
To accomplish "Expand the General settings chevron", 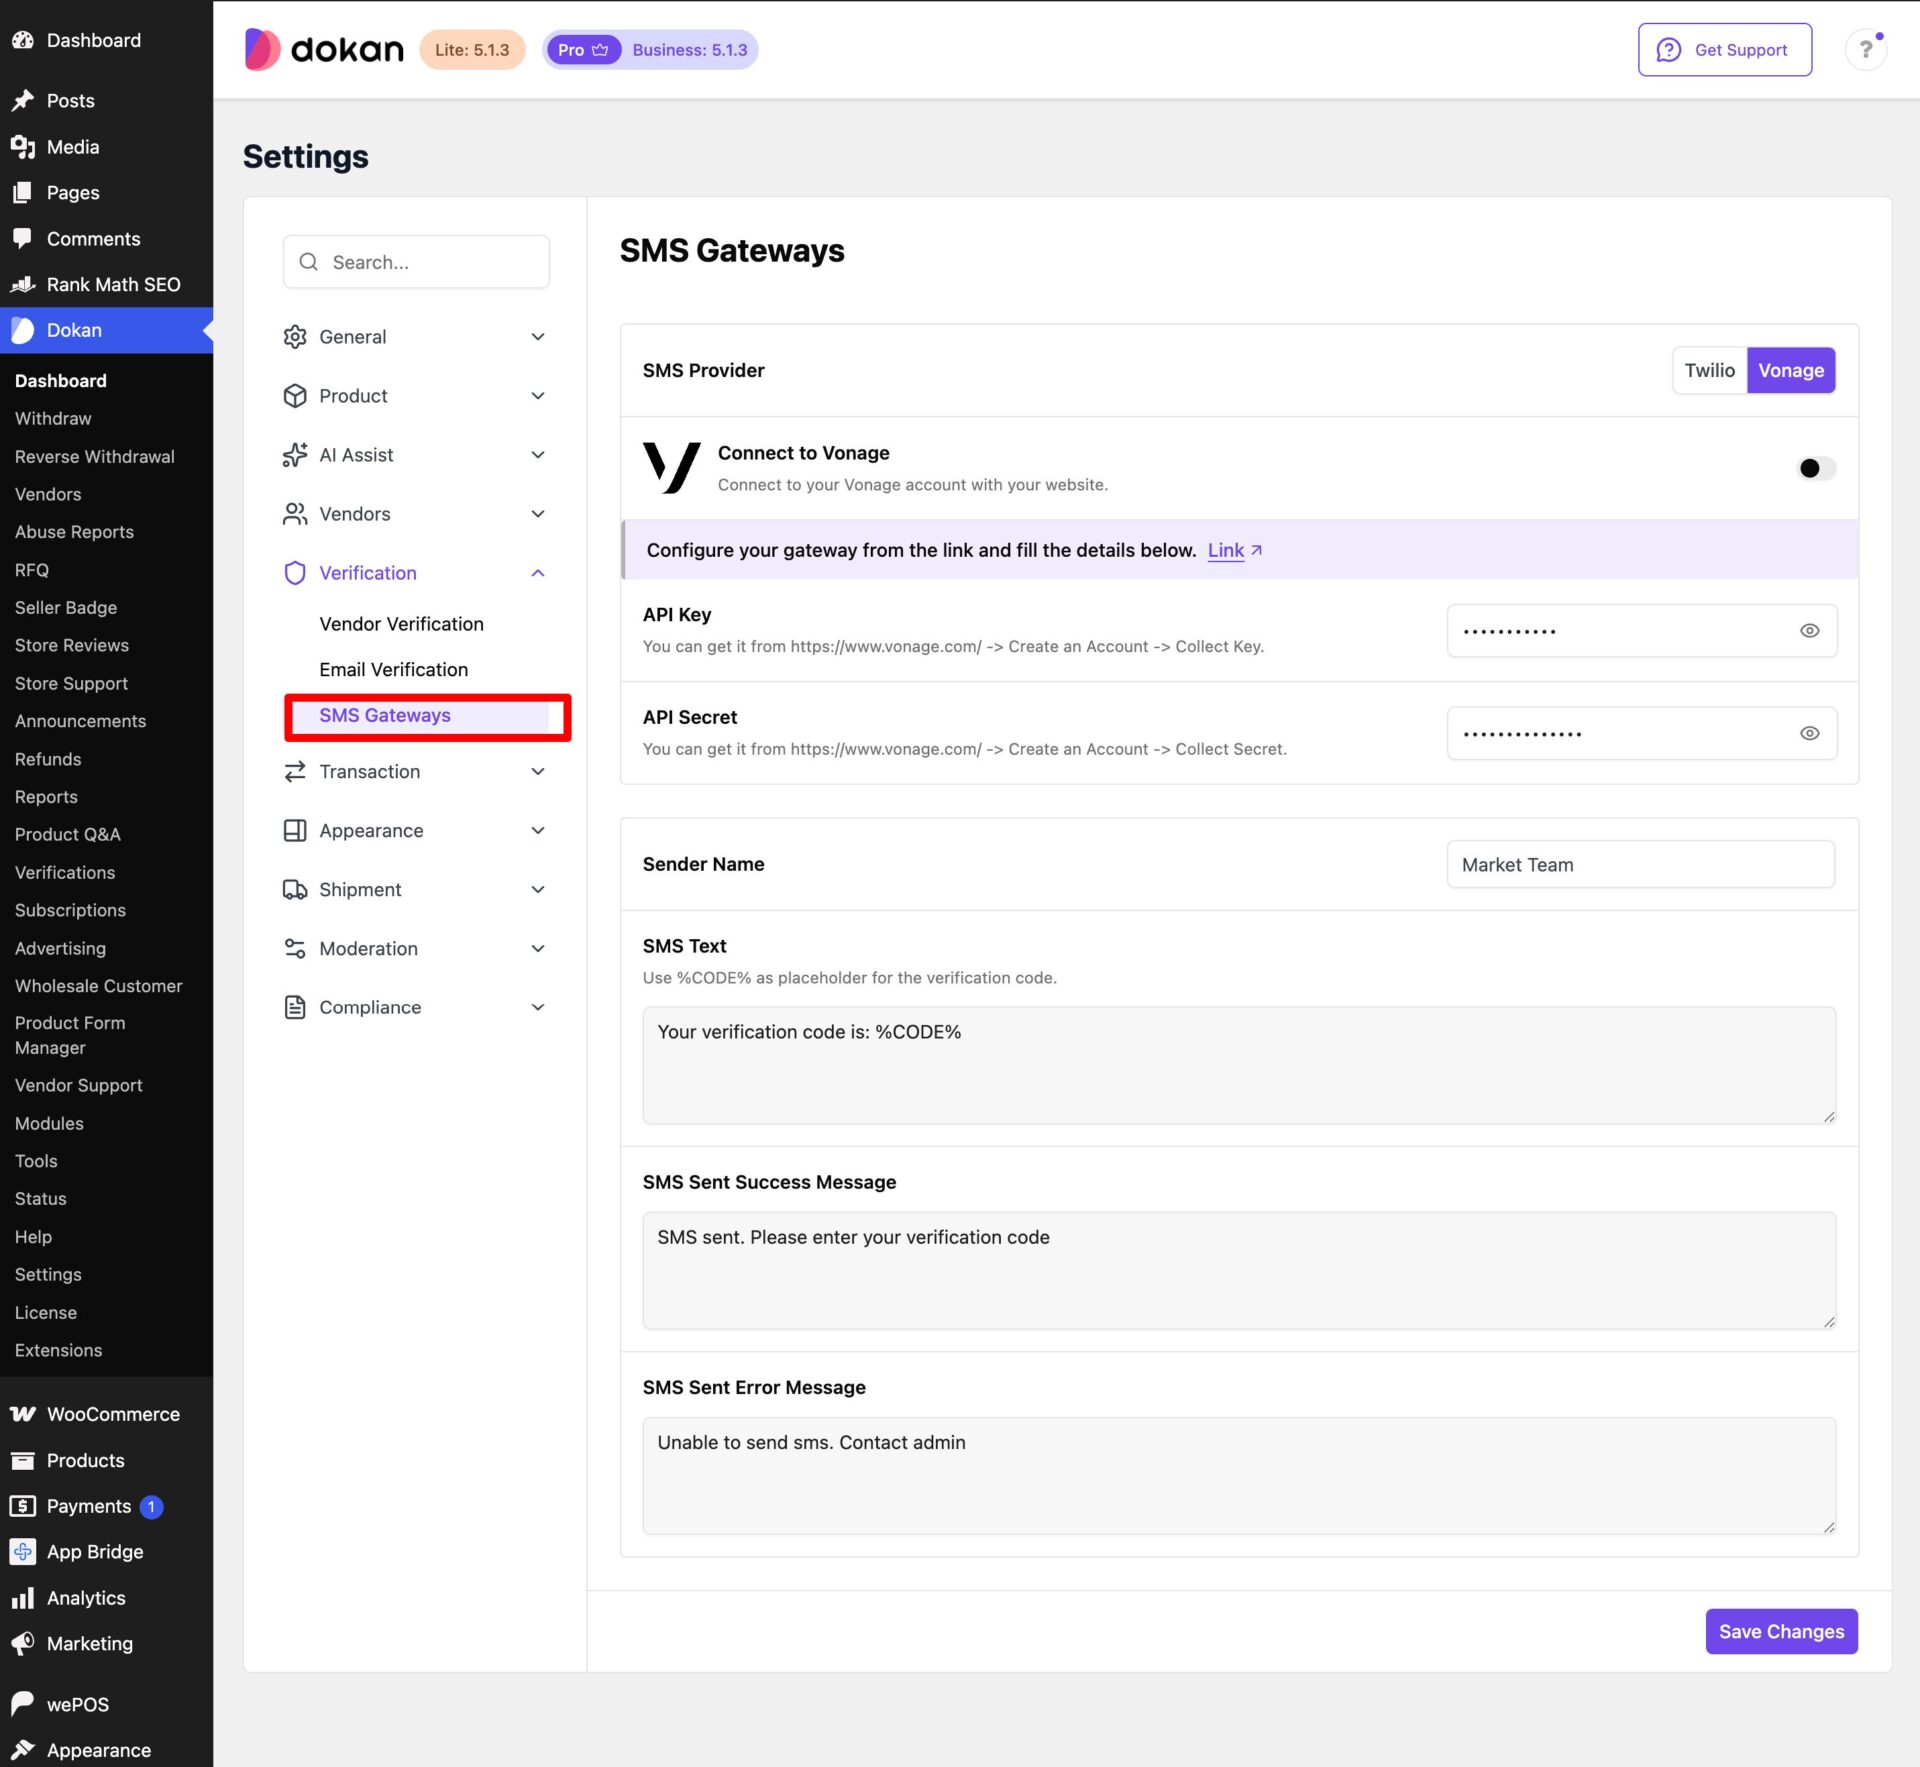I will click(x=538, y=337).
